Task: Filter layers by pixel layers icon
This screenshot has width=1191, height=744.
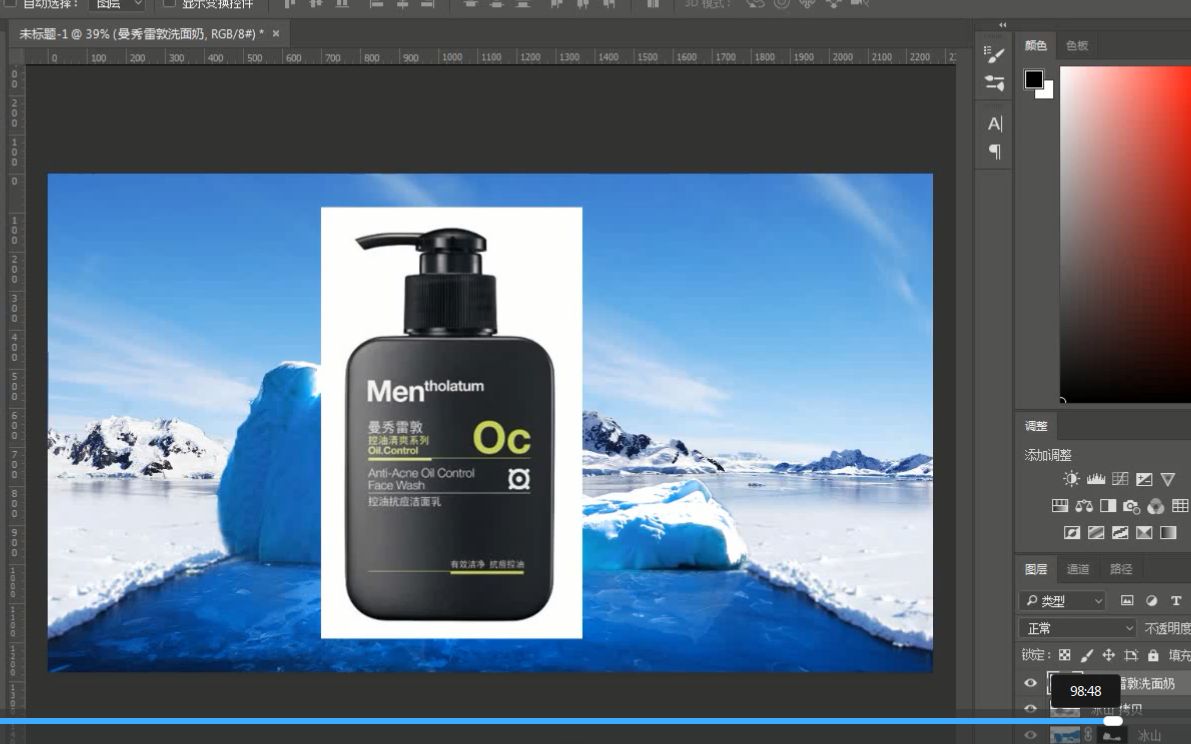Action: pos(1127,601)
